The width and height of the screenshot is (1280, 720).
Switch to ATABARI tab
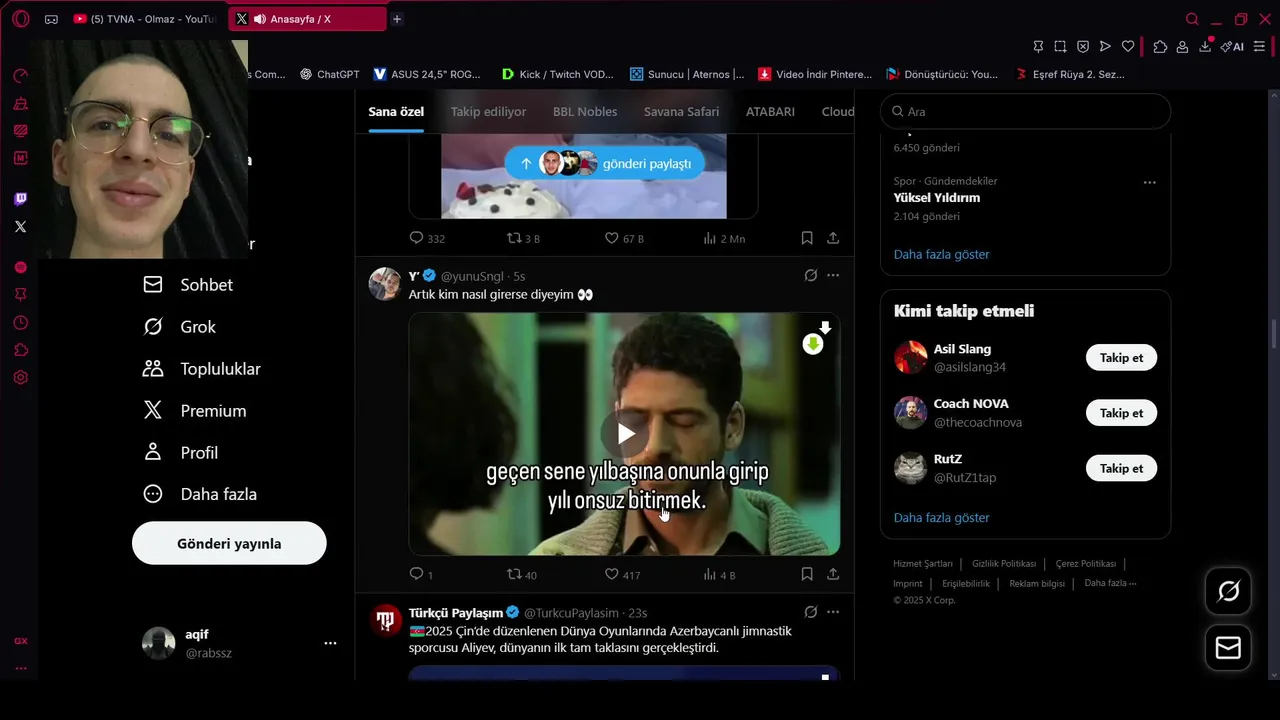click(x=770, y=111)
